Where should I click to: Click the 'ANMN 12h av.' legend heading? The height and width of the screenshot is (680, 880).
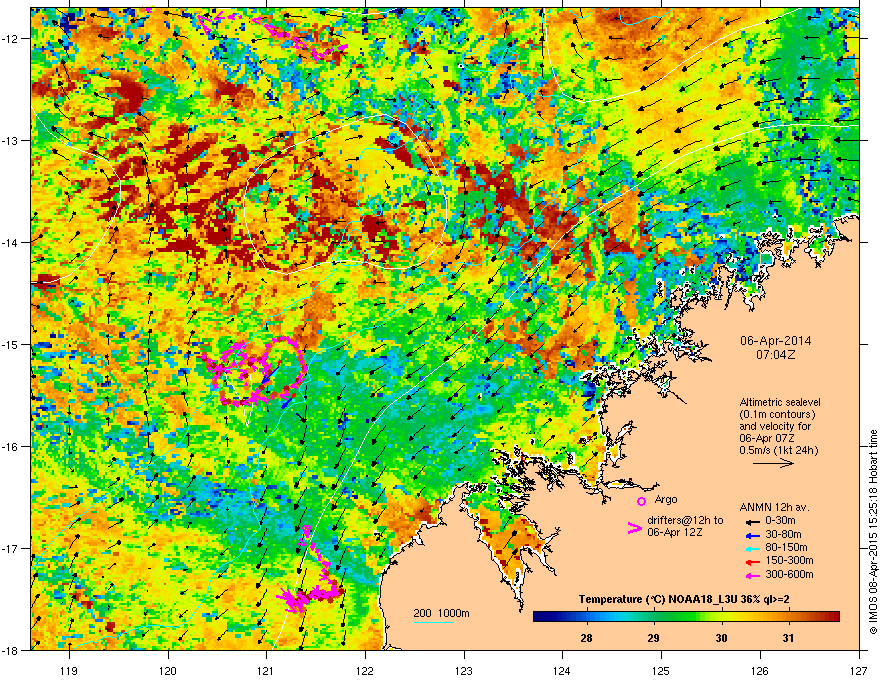coord(774,507)
